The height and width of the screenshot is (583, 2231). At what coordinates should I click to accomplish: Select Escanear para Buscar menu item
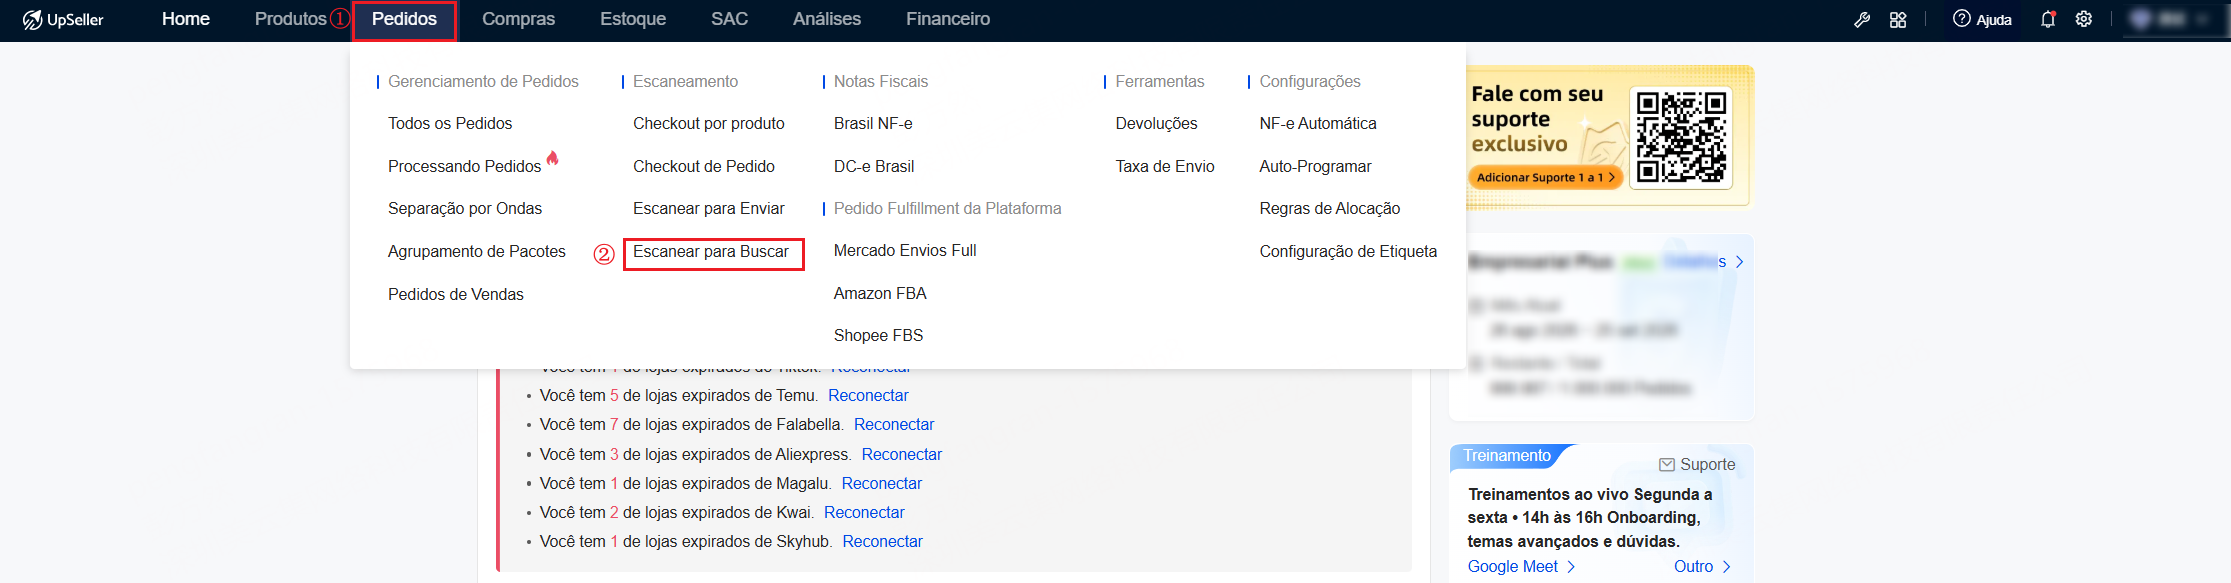point(711,252)
